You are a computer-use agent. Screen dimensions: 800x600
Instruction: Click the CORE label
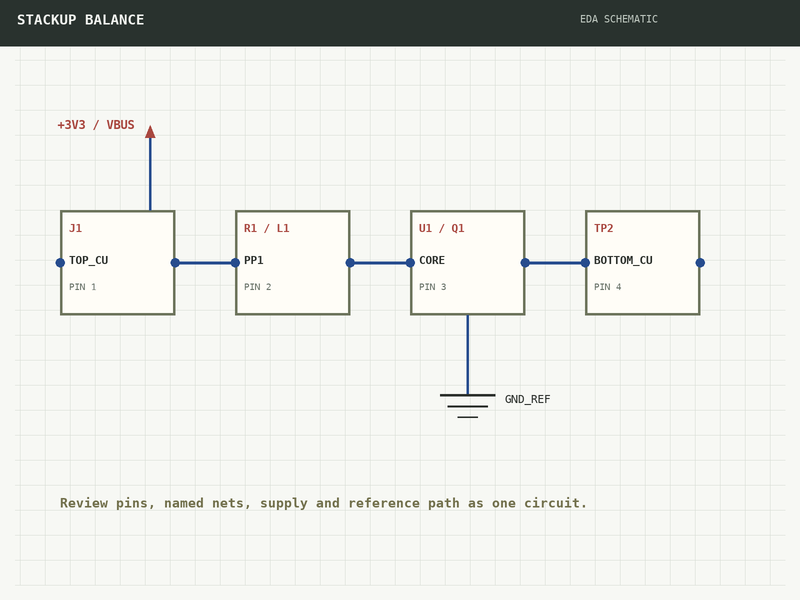432,260
